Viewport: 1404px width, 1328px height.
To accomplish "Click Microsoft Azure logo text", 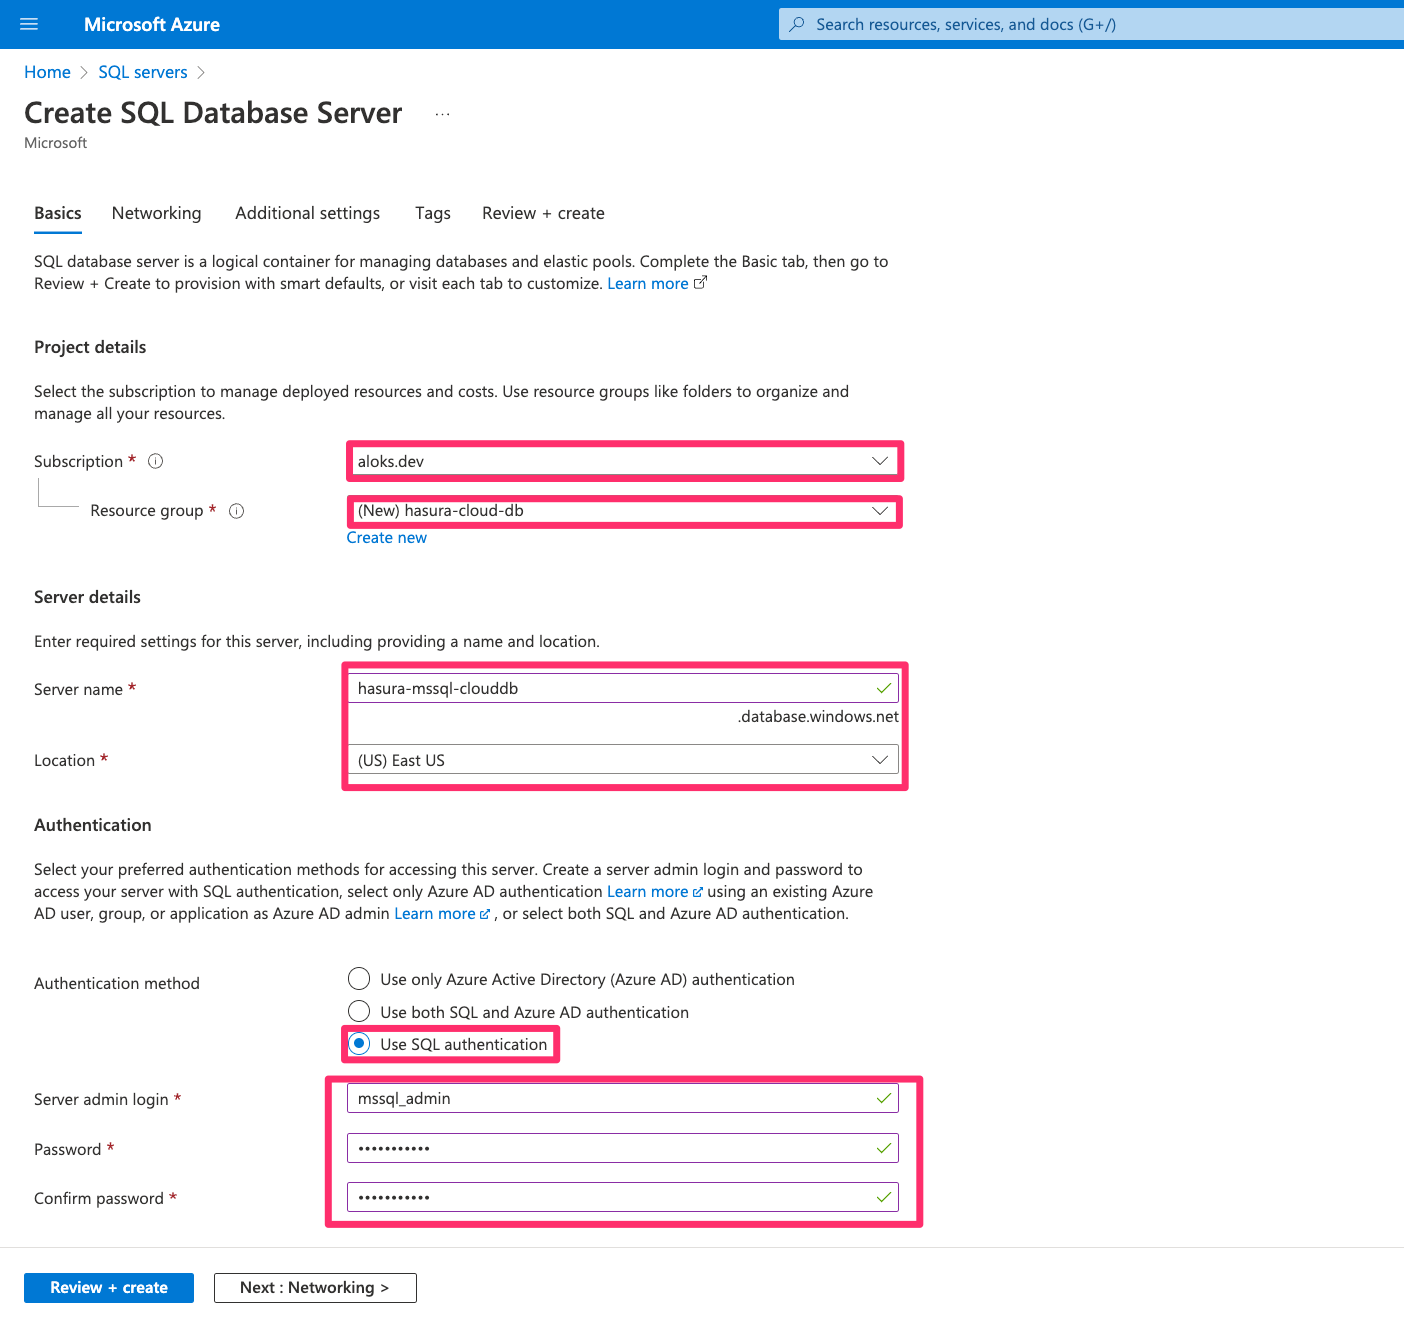I will click(152, 24).
